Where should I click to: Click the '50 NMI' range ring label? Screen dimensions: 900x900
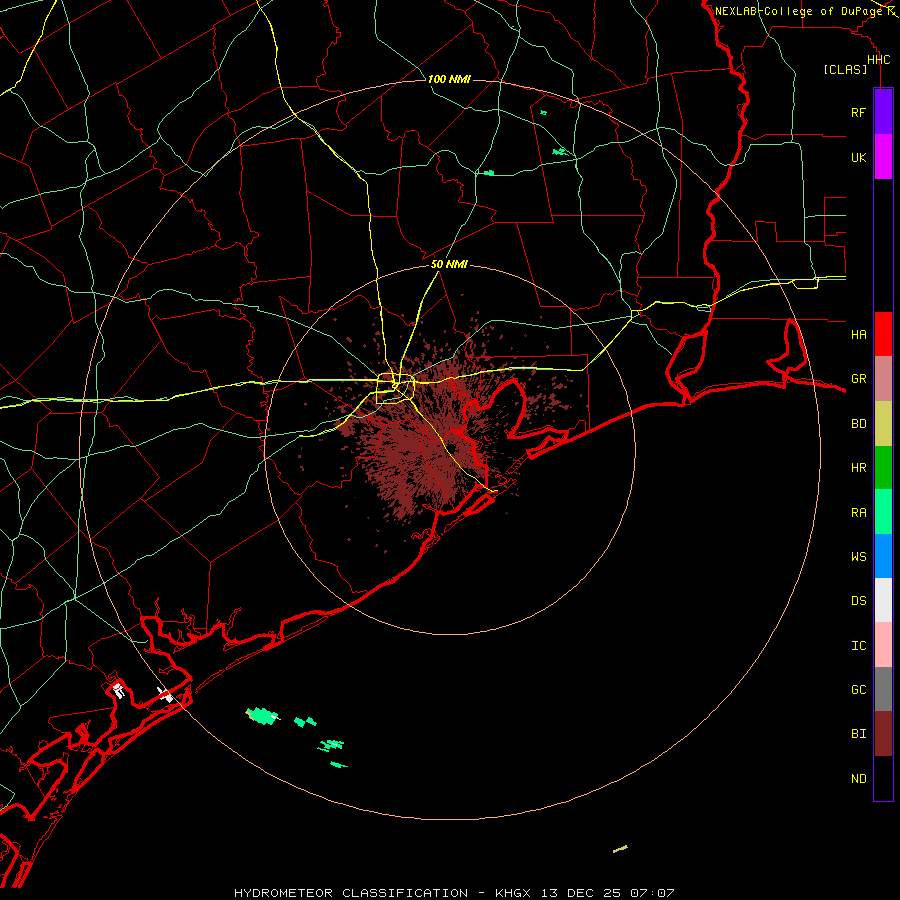pyautogui.click(x=449, y=264)
